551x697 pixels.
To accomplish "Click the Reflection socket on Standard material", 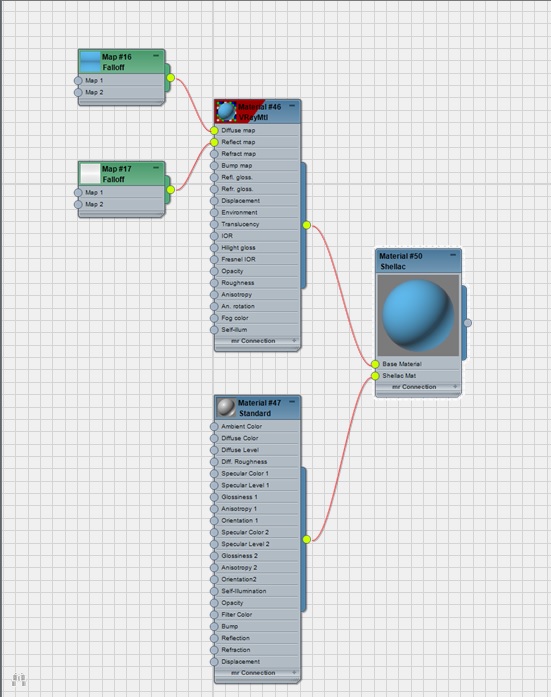I will [x=214, y=638].
